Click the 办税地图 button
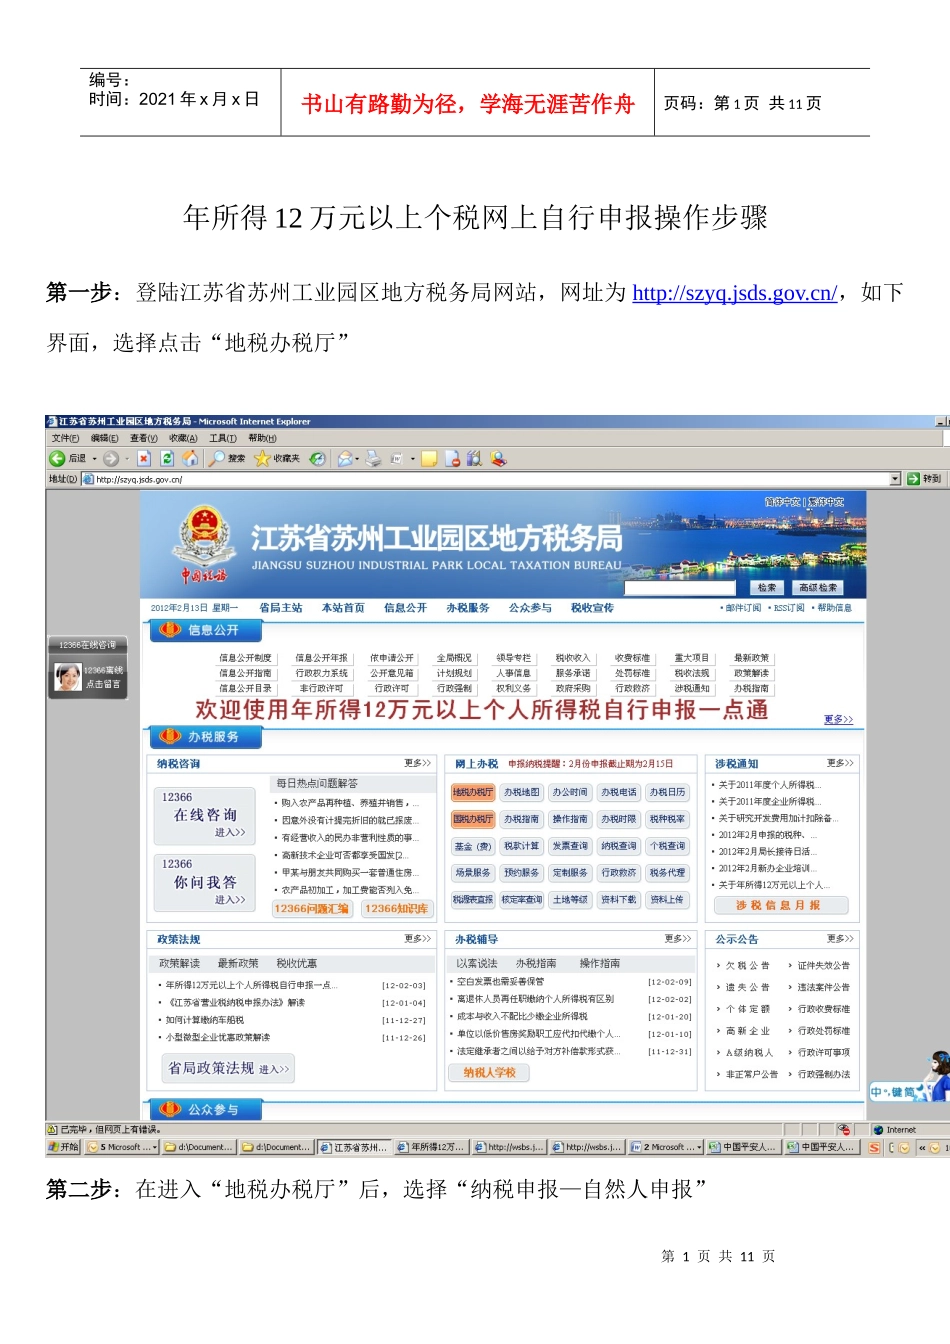The height and width of the screenshot is (1344, 950). point(522,792)
